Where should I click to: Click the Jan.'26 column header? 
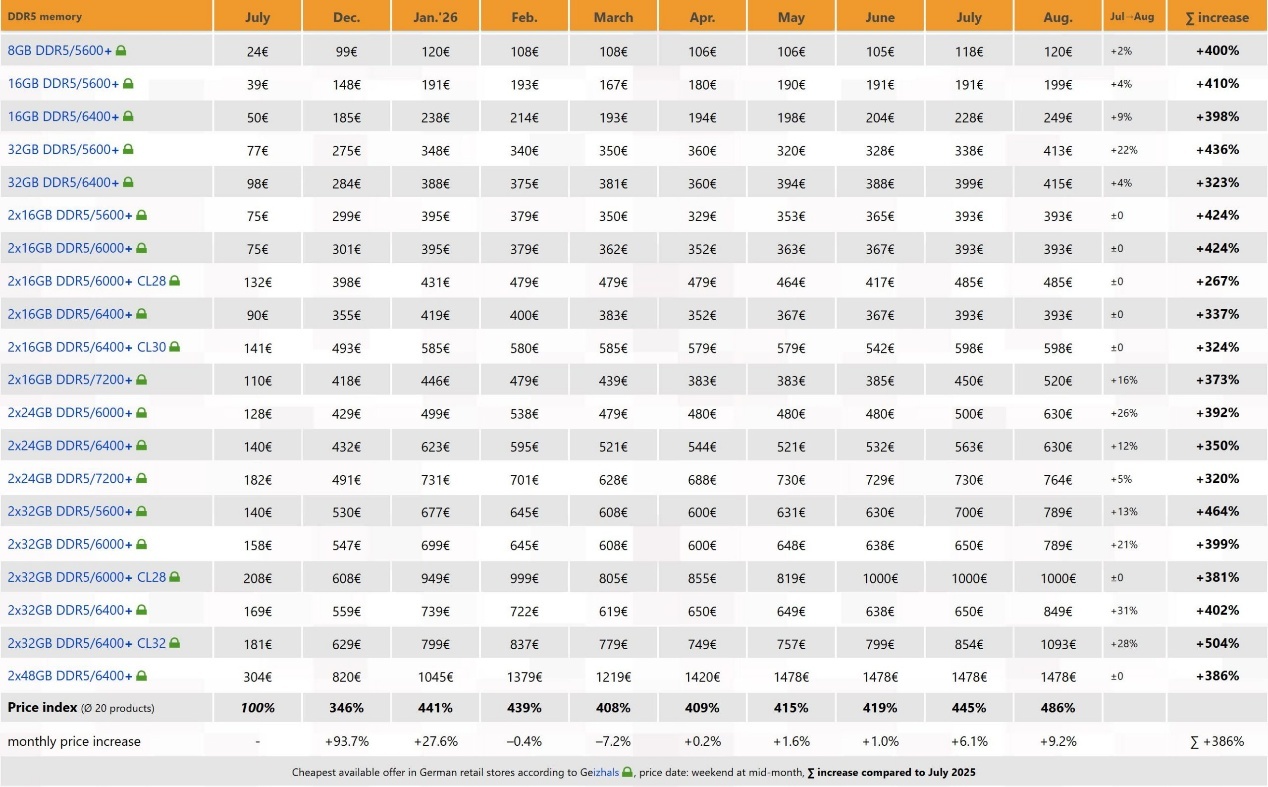coord(435,17)
